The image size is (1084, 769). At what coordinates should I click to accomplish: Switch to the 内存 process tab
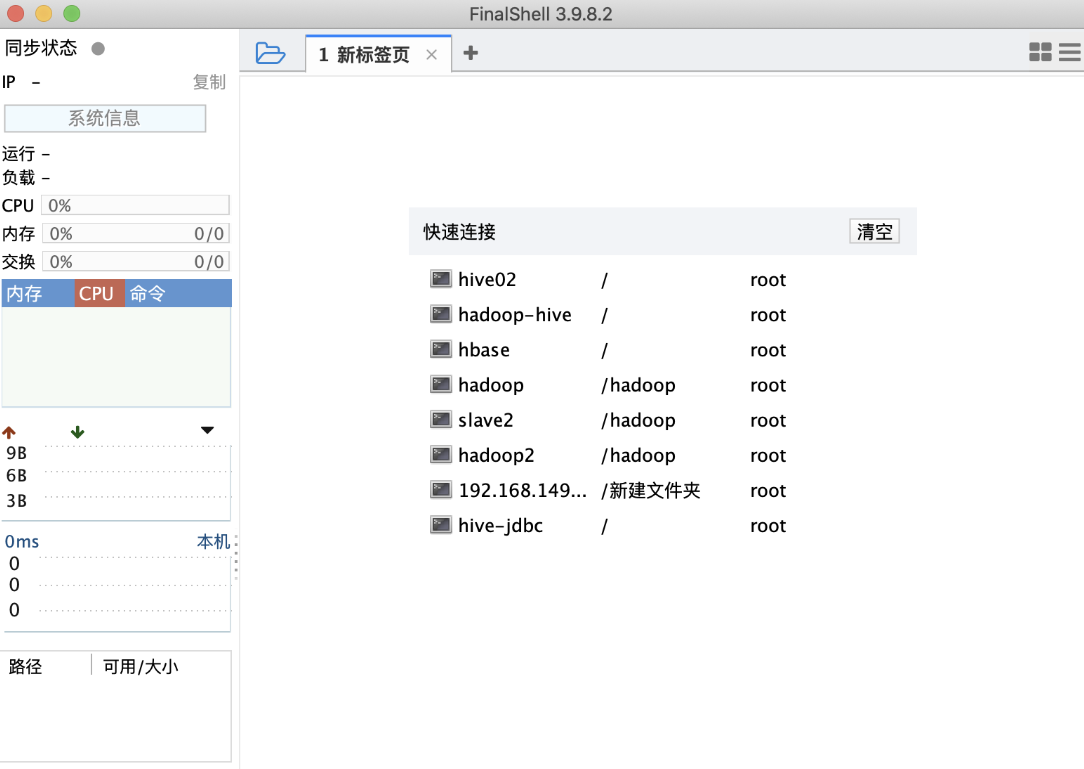[x=38, y=293]
